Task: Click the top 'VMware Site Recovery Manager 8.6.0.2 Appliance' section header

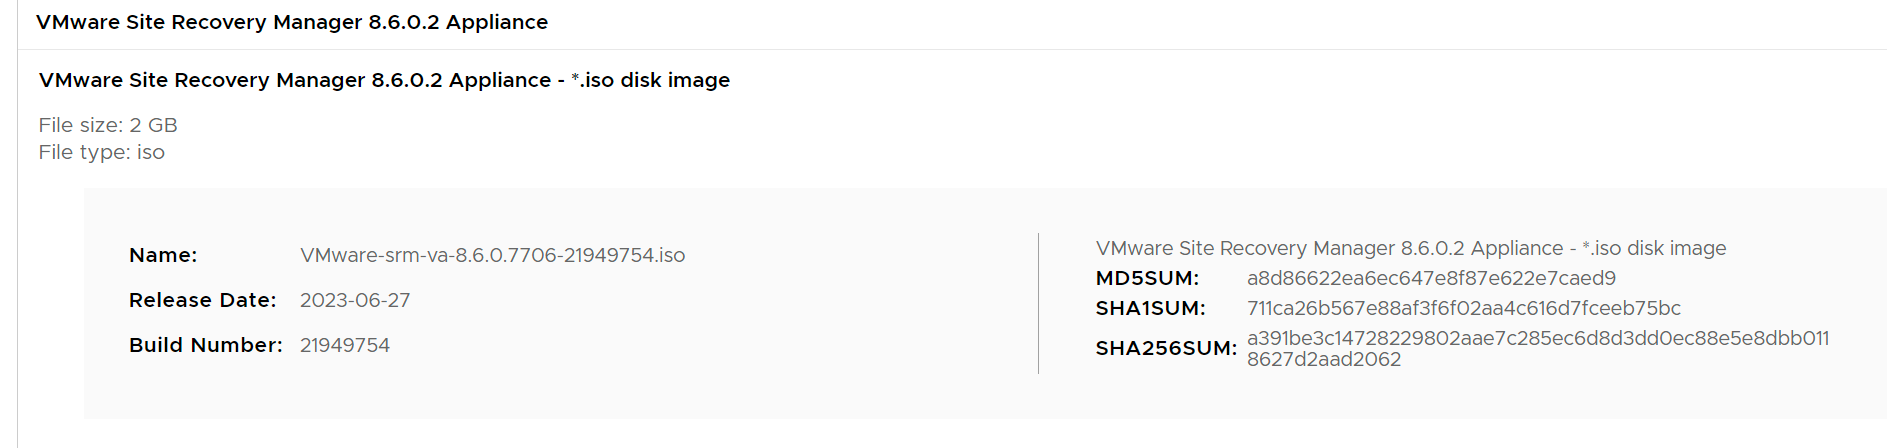Action: pyautogui.click(x=292, y=22)
